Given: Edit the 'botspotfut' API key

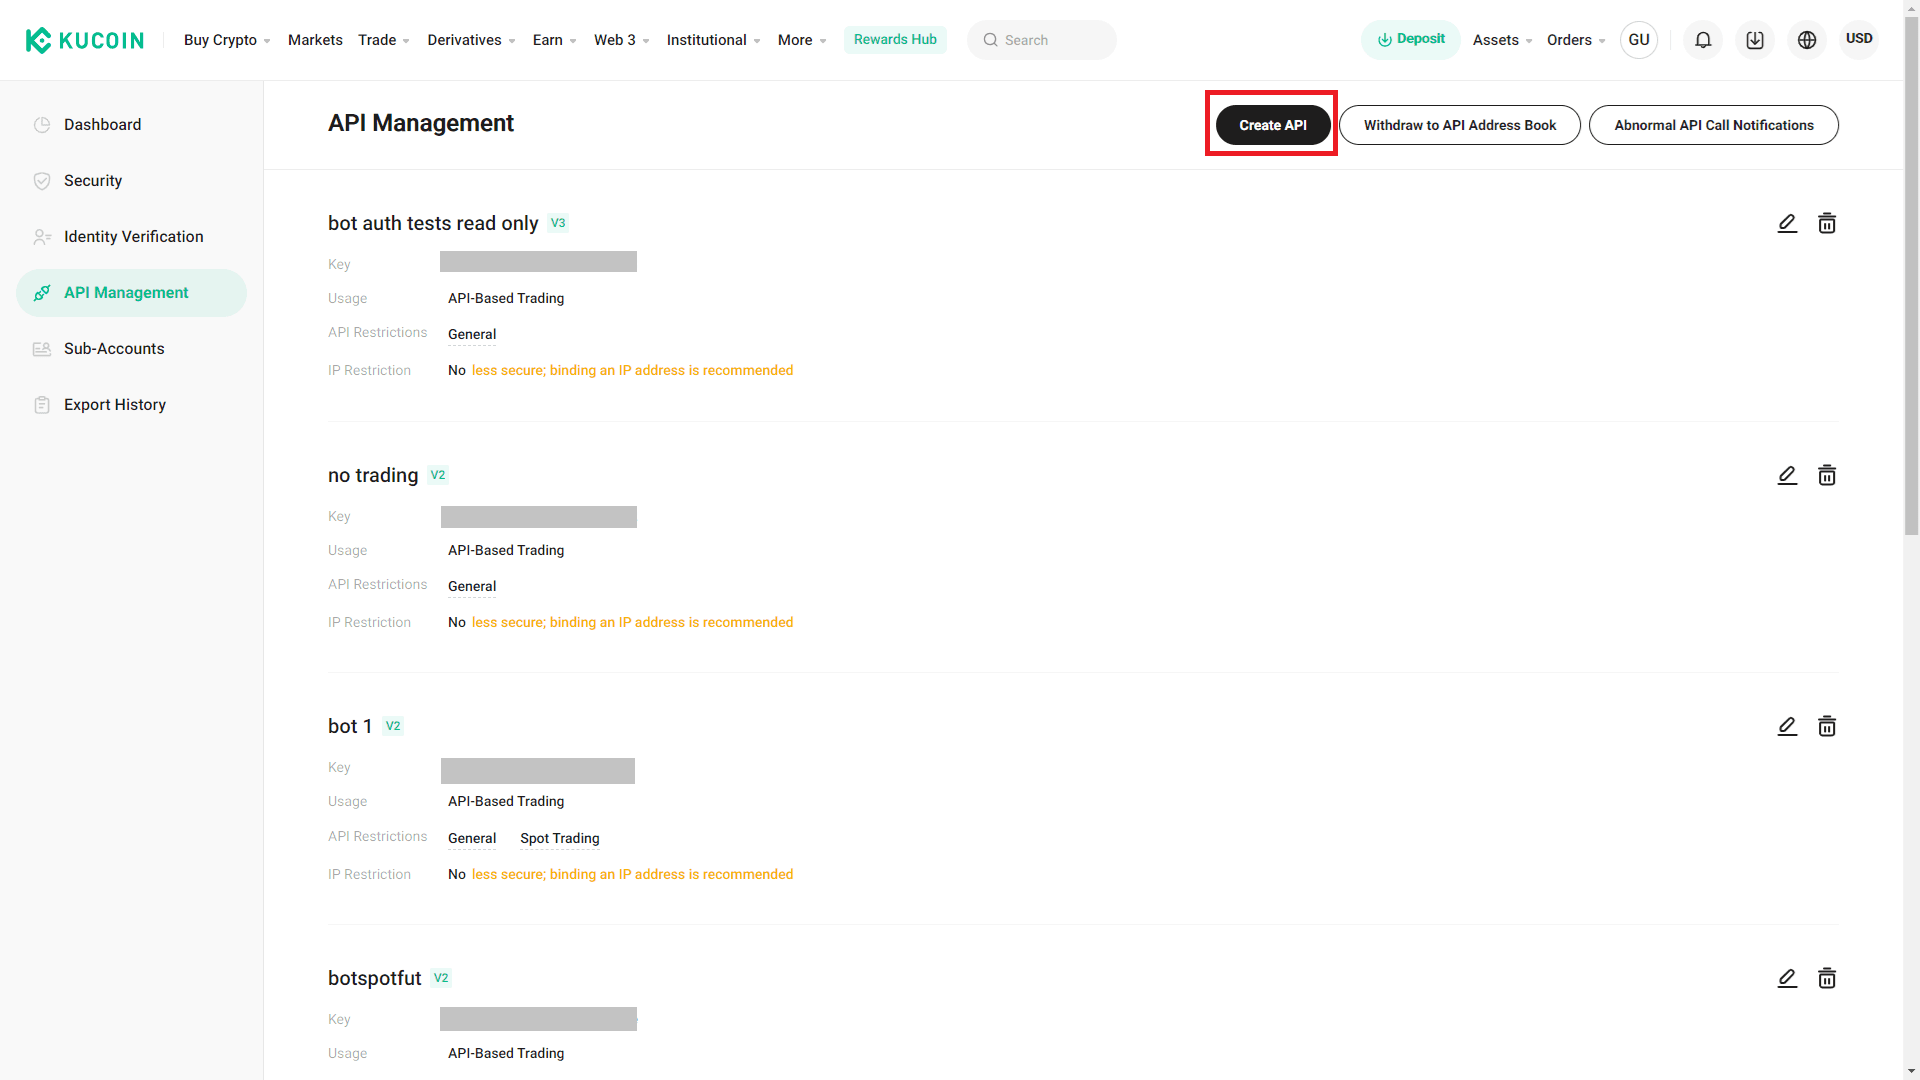Looking at the screenshot, I should pos(1787,978).
